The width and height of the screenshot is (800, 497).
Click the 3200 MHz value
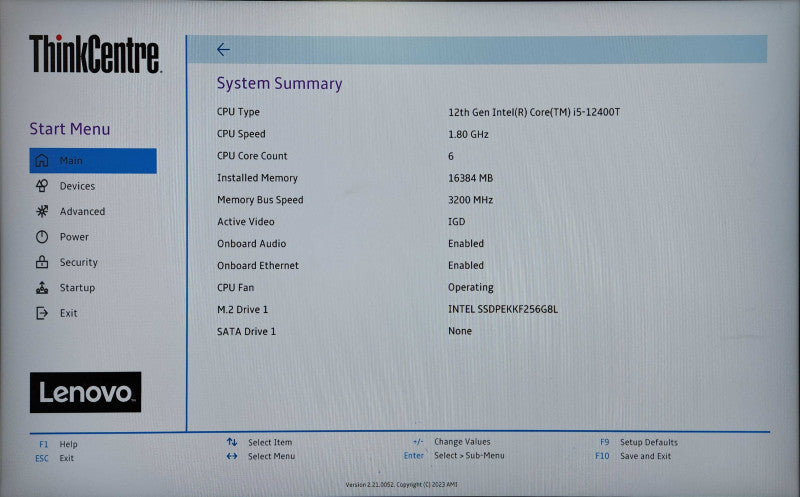pos(470,200)
